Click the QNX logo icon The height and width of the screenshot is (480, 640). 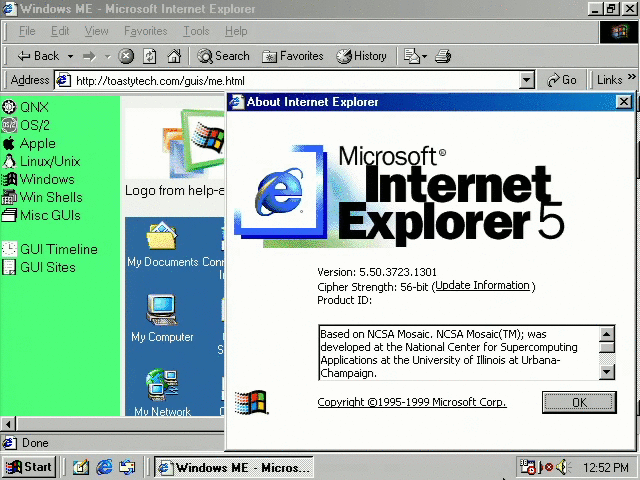pyautogui.click(x=9, y=107)
